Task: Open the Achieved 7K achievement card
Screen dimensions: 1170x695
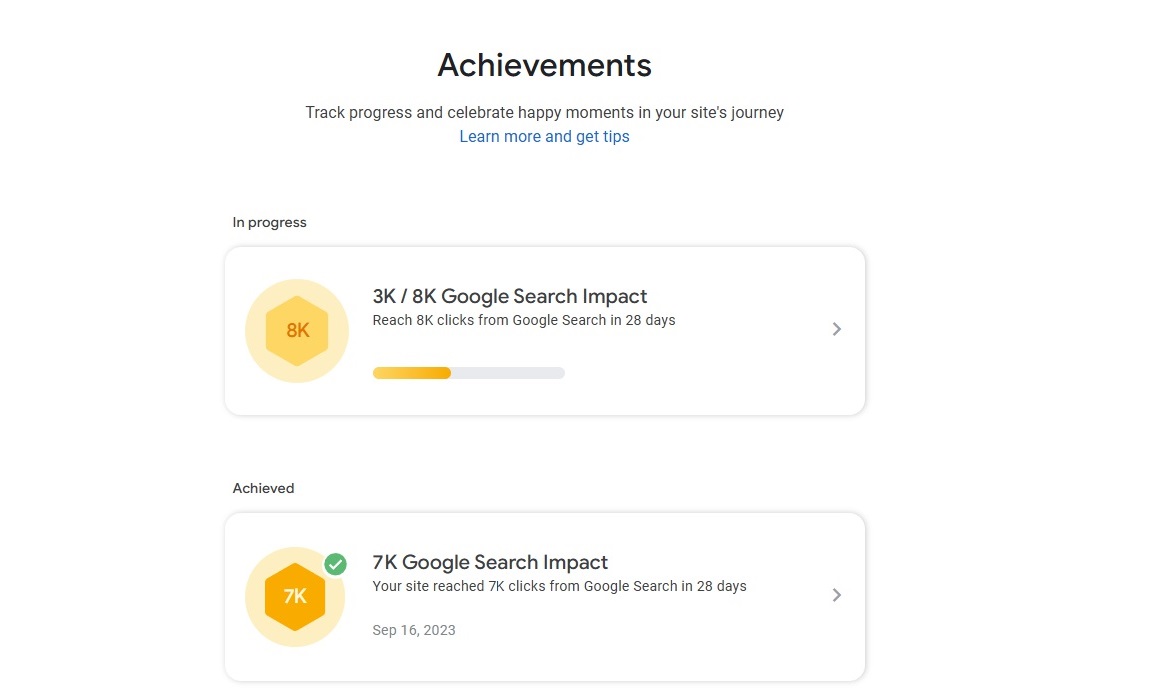Action: point(545,596)
